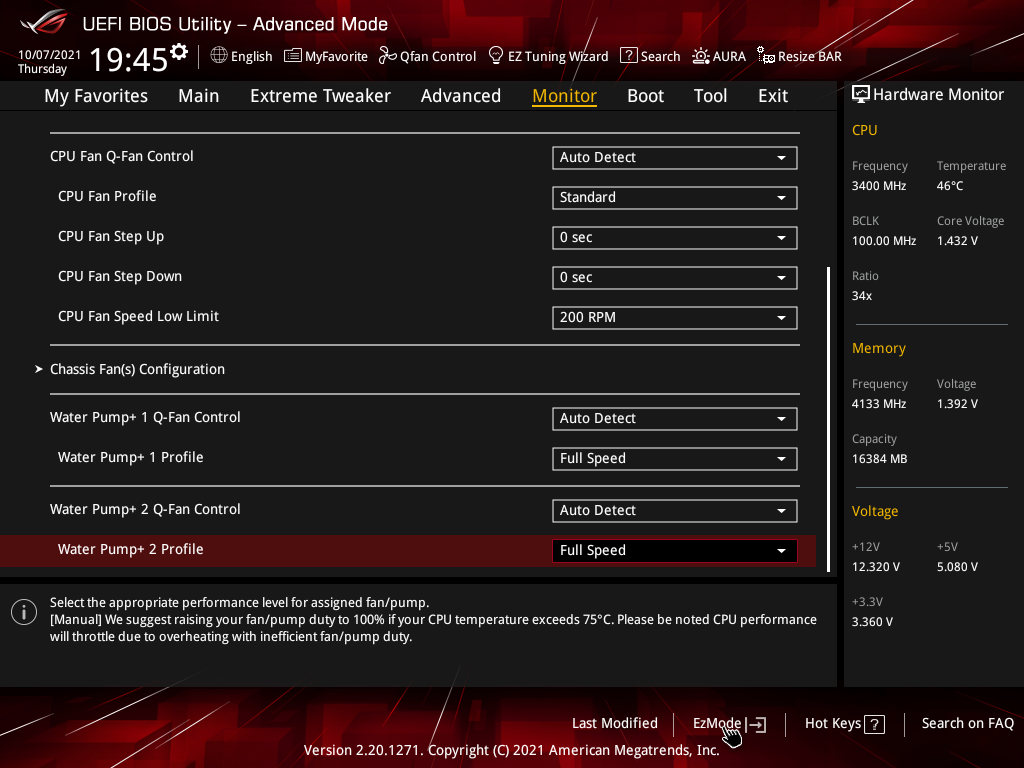1024x768 pixels.
Task: Click the Hardware Monitor panel title
Action: tap(938, 95)
